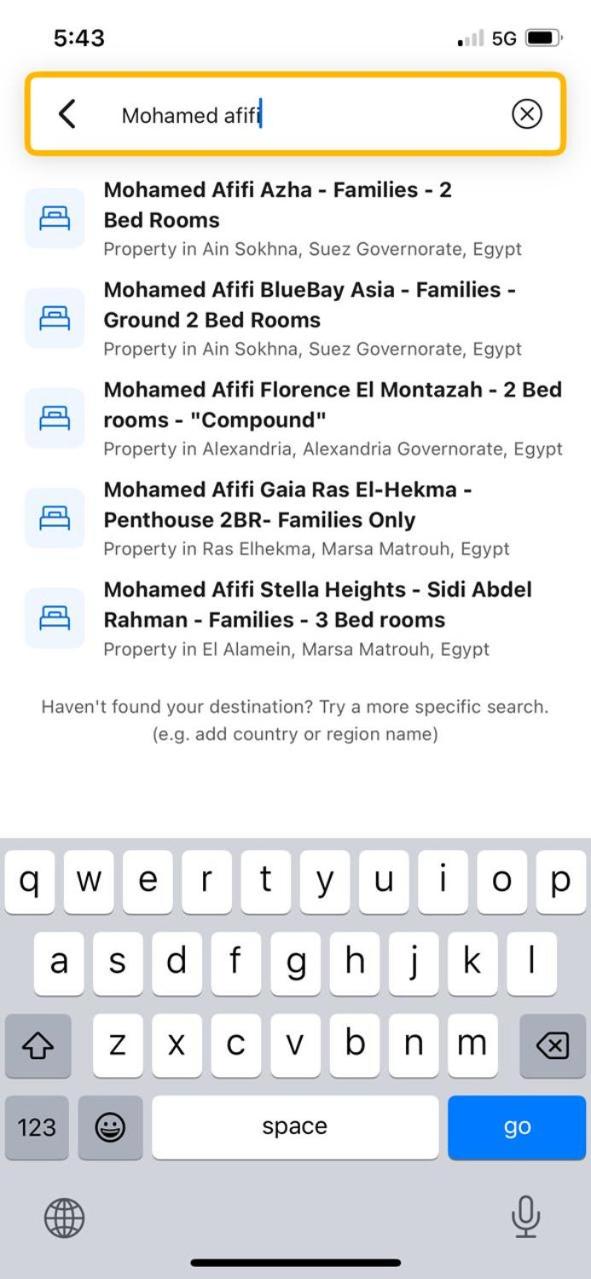Viewport: 591px width, 1279px height.
Task: Tap bed icon beside Florence El Montazah
Action: [x=55, y=419]
